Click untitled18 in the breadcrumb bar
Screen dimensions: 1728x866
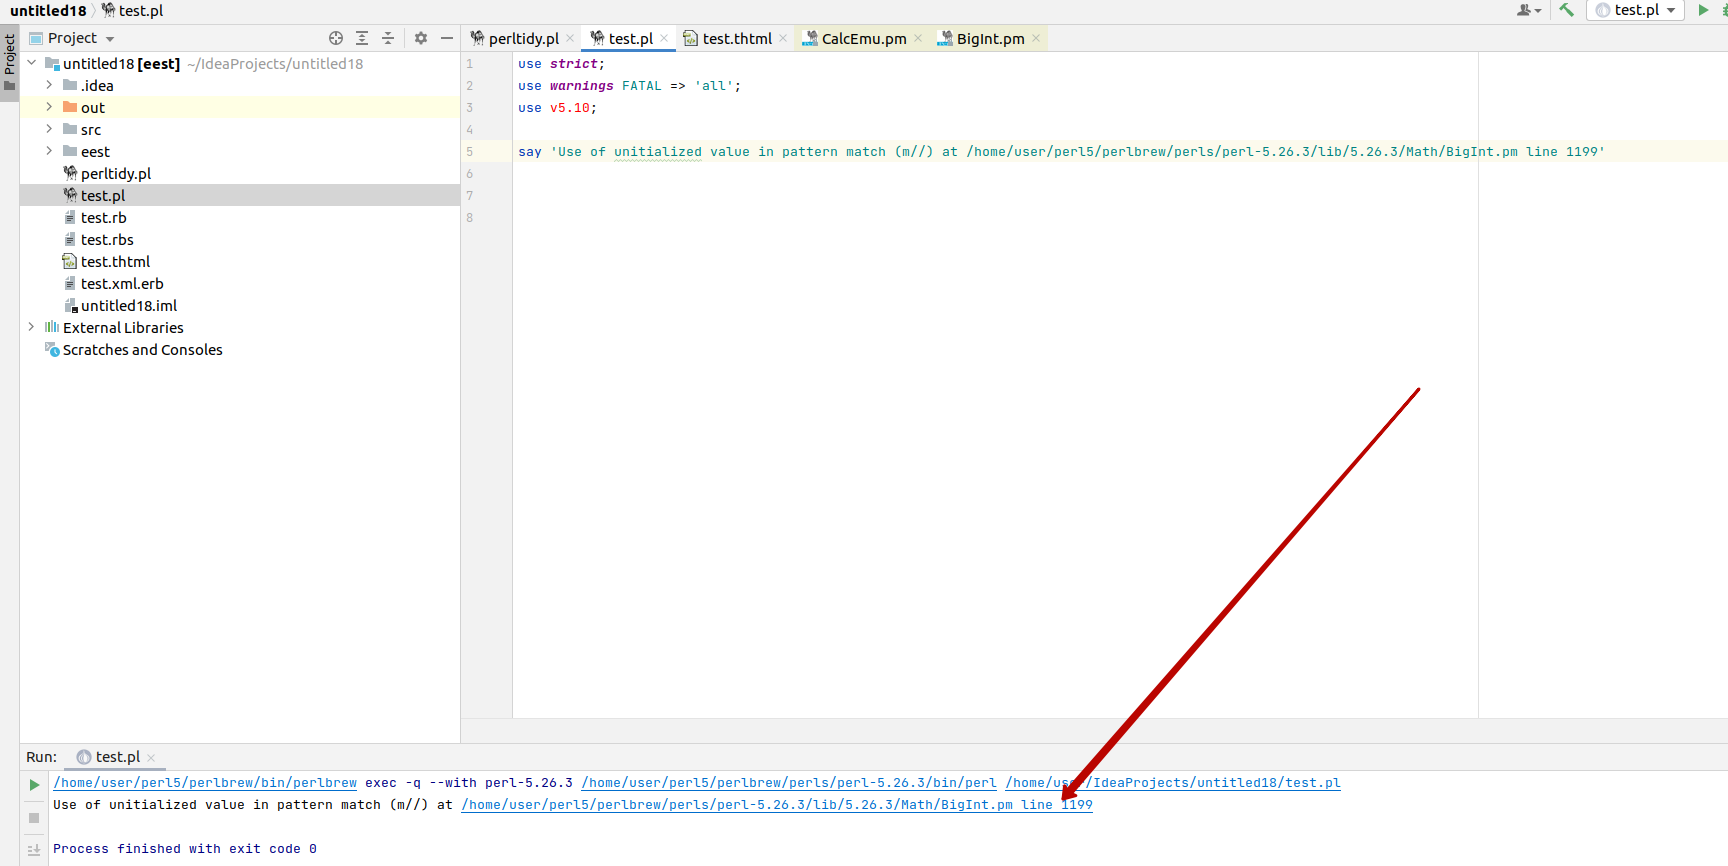48,10
